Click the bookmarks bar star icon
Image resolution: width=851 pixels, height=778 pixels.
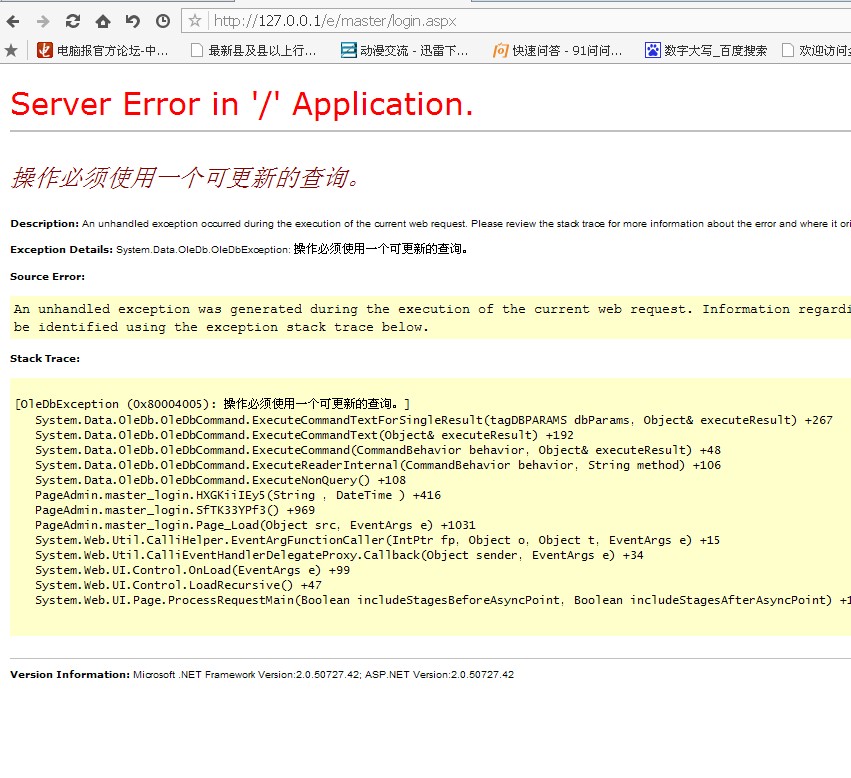click(11, 50)
